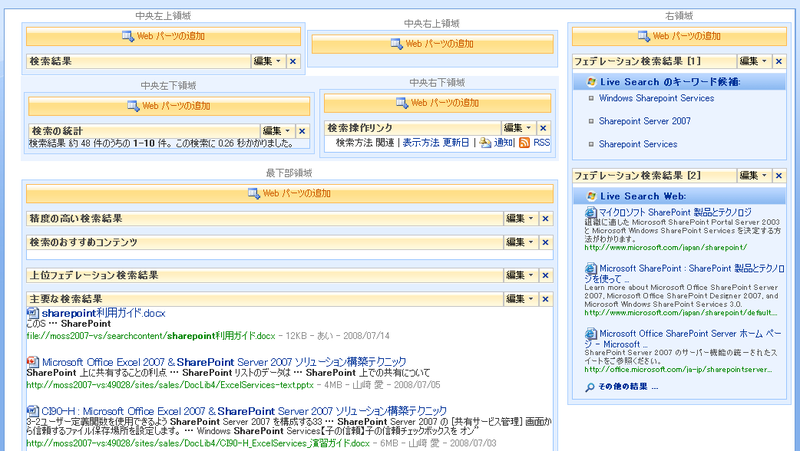
Task: Click the magnifier icon beside その他の結果
Action: 590,387
